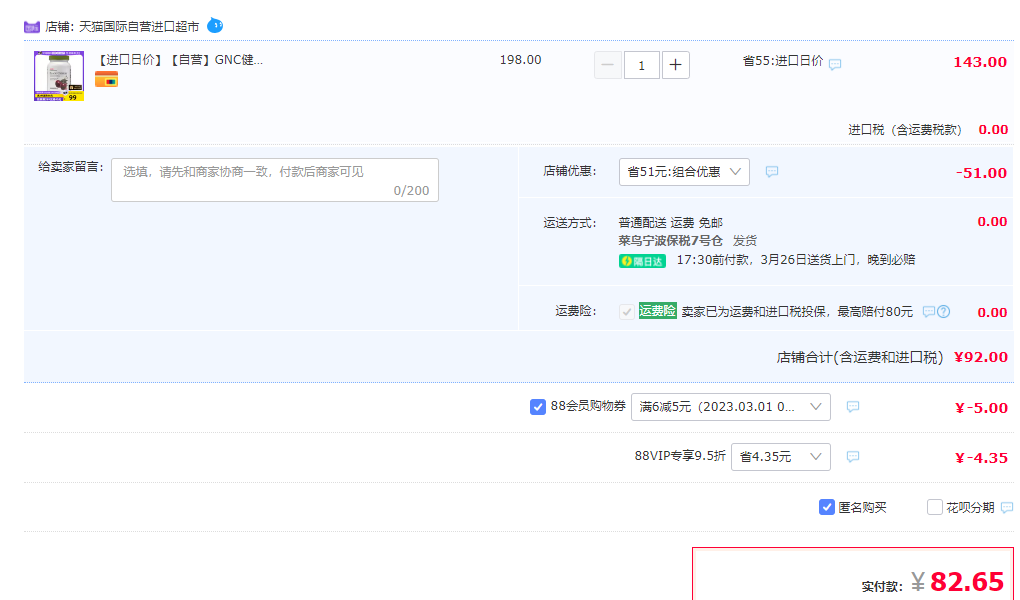Screen dimensions: 1020x600
Task: Click the 88VIP专享9.5折 label
Action: click(x=680, y=456)
